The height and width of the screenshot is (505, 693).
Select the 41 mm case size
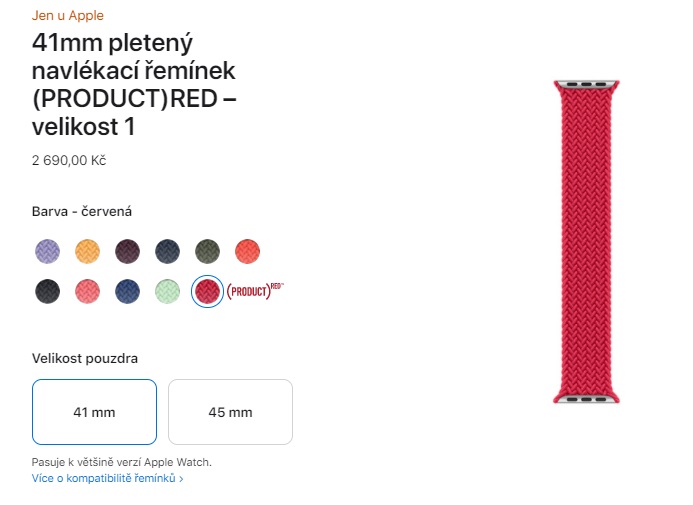click(94, 412)
